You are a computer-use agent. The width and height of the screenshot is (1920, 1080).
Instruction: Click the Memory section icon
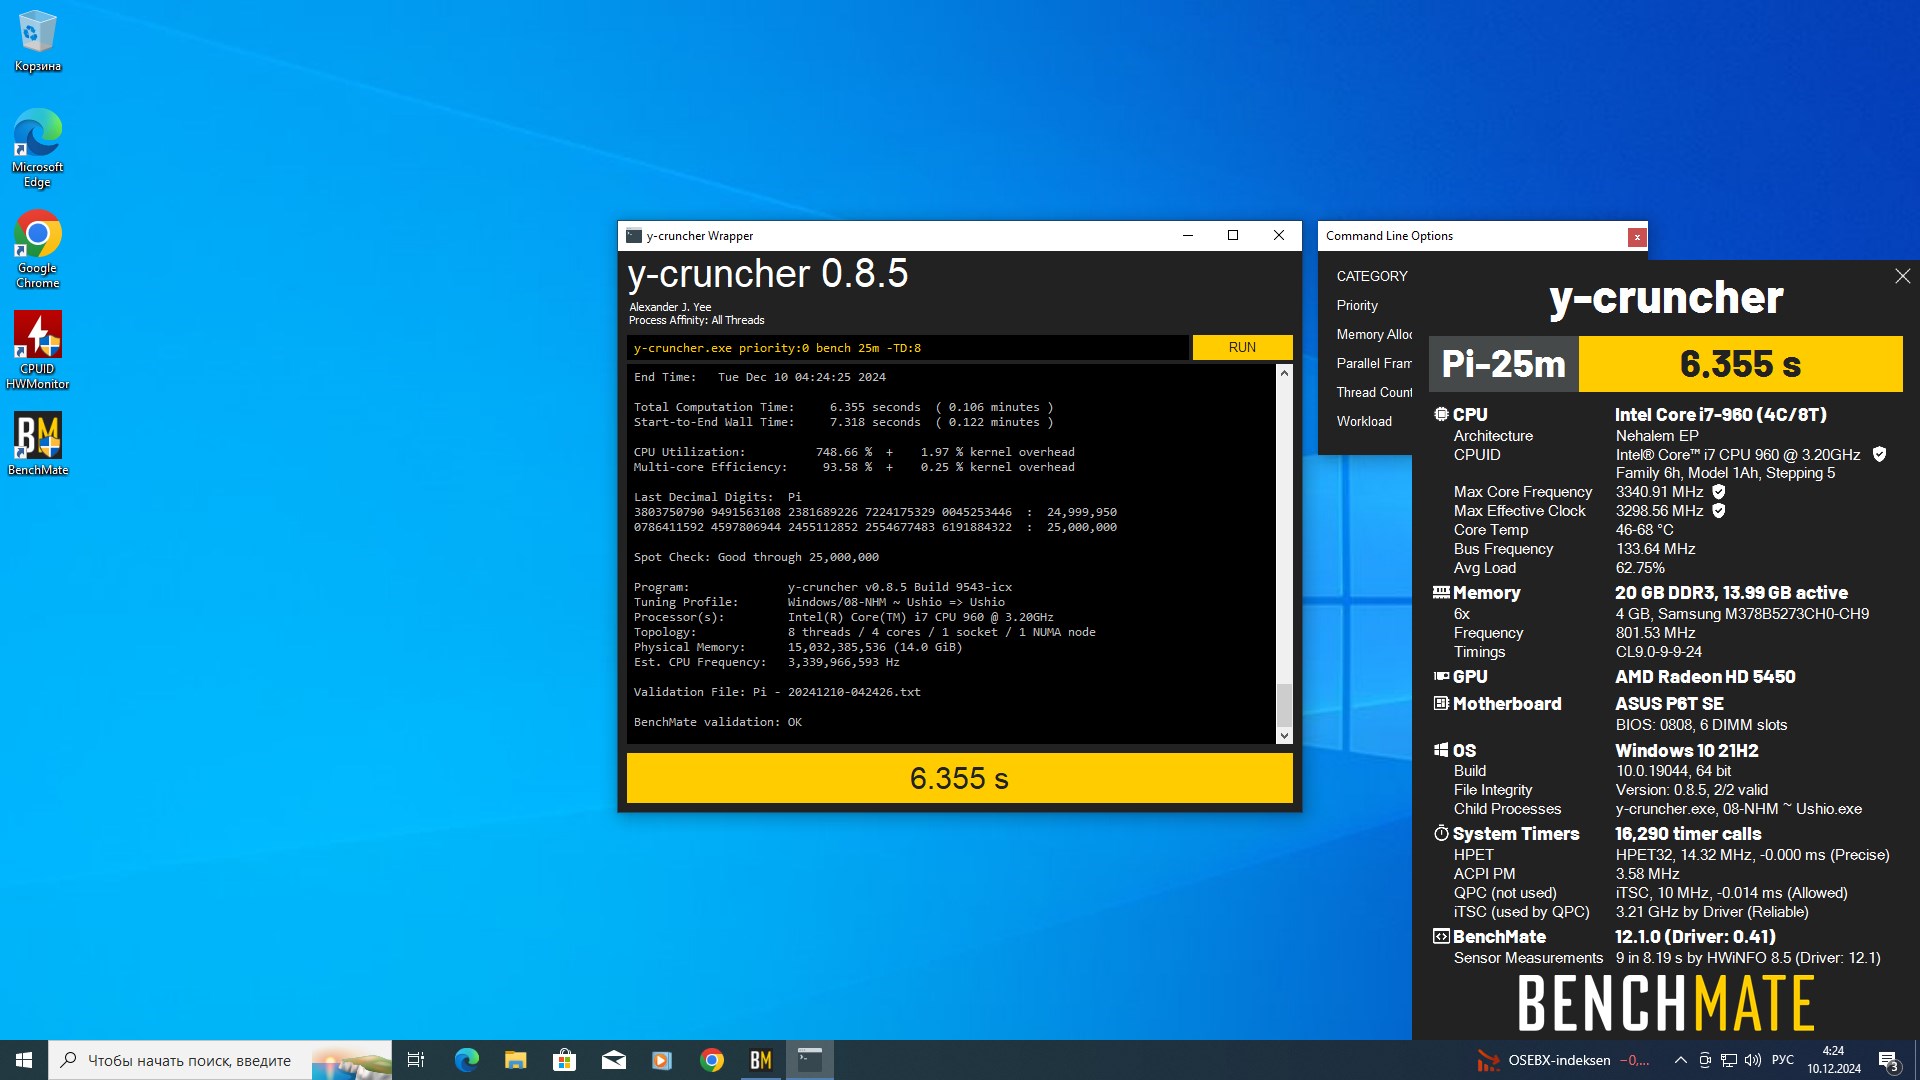[x=1441, y=592]
